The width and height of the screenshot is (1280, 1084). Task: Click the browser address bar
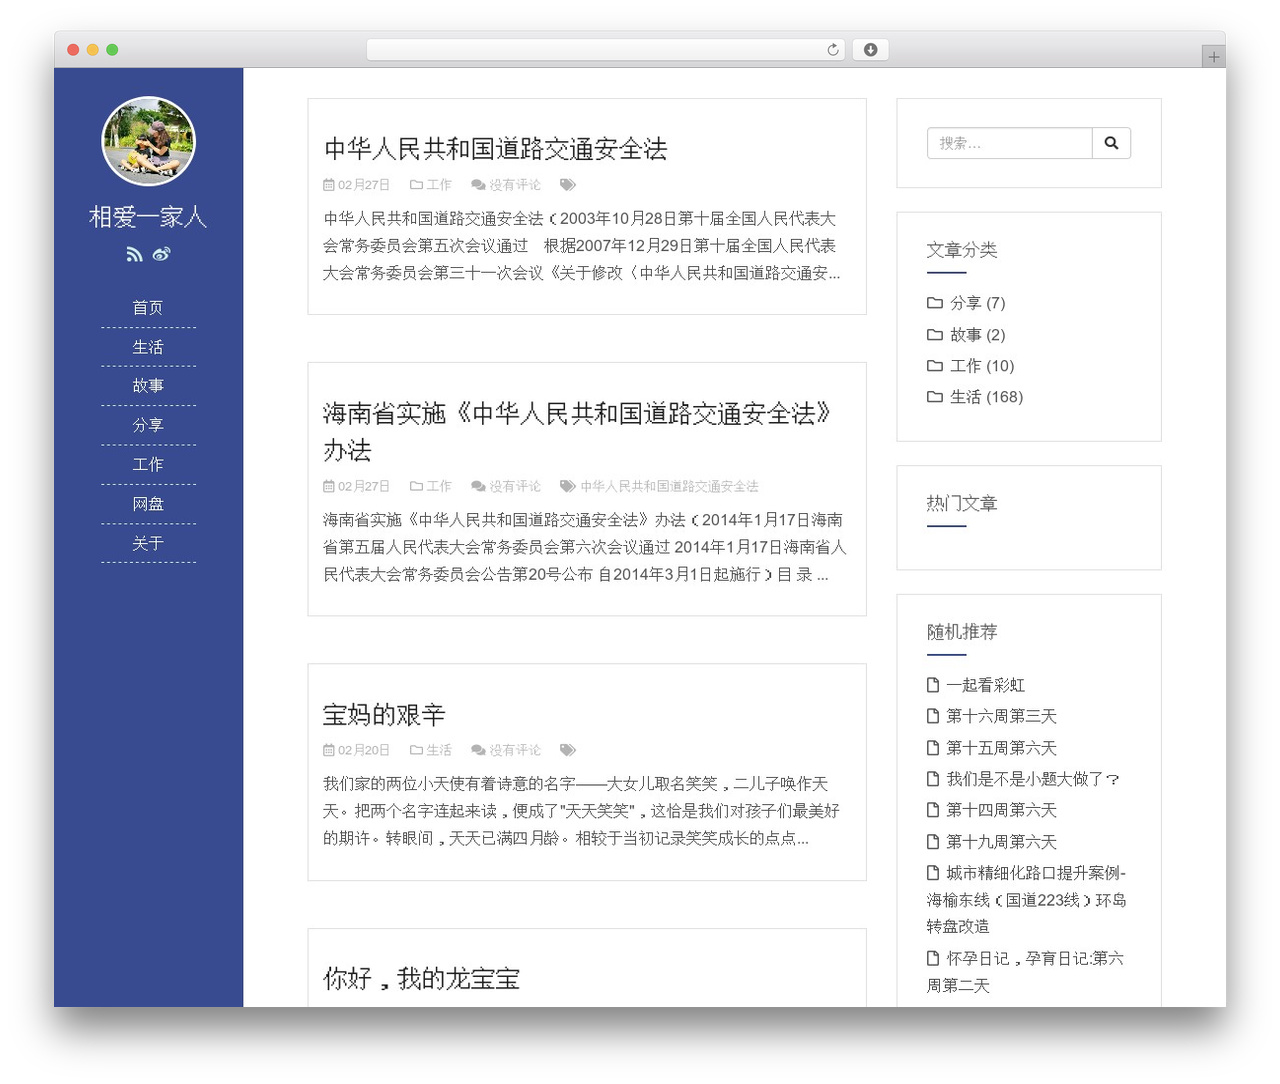[606, 50]
